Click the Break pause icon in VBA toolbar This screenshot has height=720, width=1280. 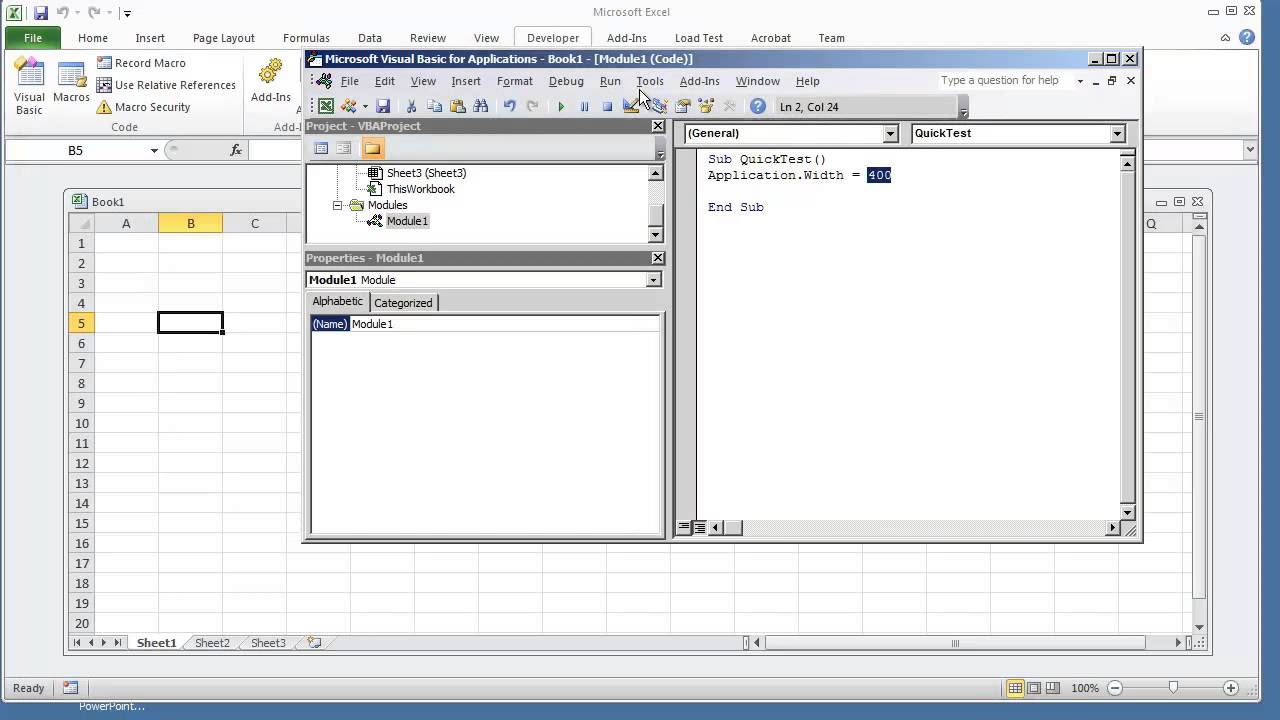tap(584, 106)
